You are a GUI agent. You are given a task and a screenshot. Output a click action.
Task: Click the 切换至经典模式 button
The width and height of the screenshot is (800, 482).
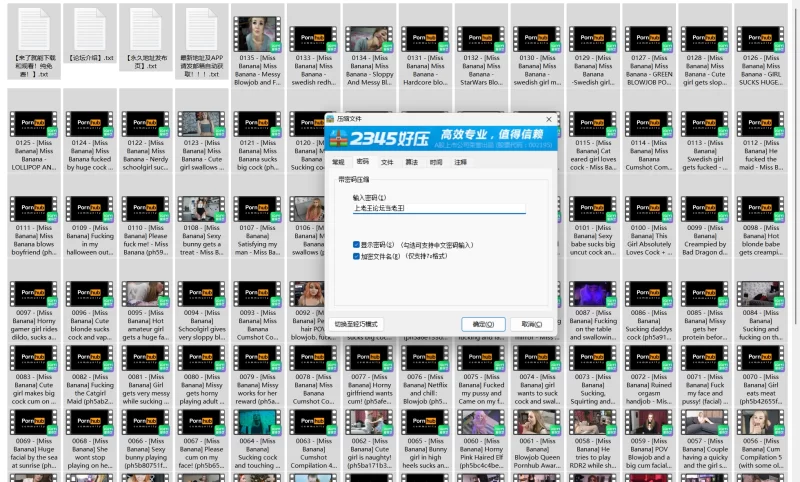pos(356,324)
